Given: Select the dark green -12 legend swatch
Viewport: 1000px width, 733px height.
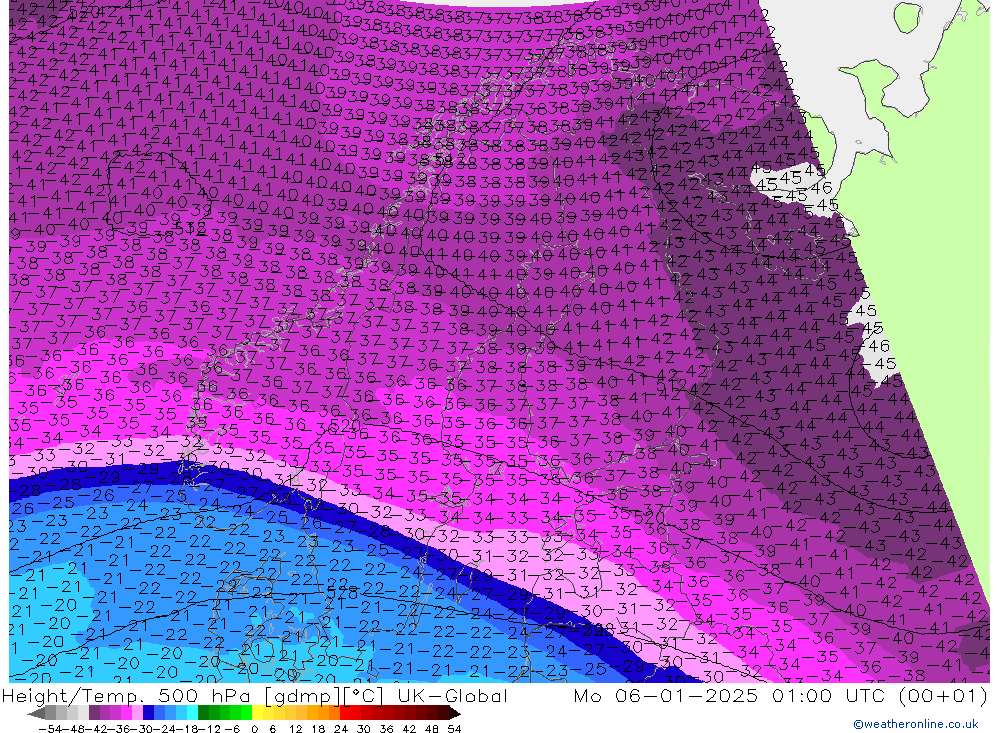Looking at the screenshot, I should coord(203,713).
